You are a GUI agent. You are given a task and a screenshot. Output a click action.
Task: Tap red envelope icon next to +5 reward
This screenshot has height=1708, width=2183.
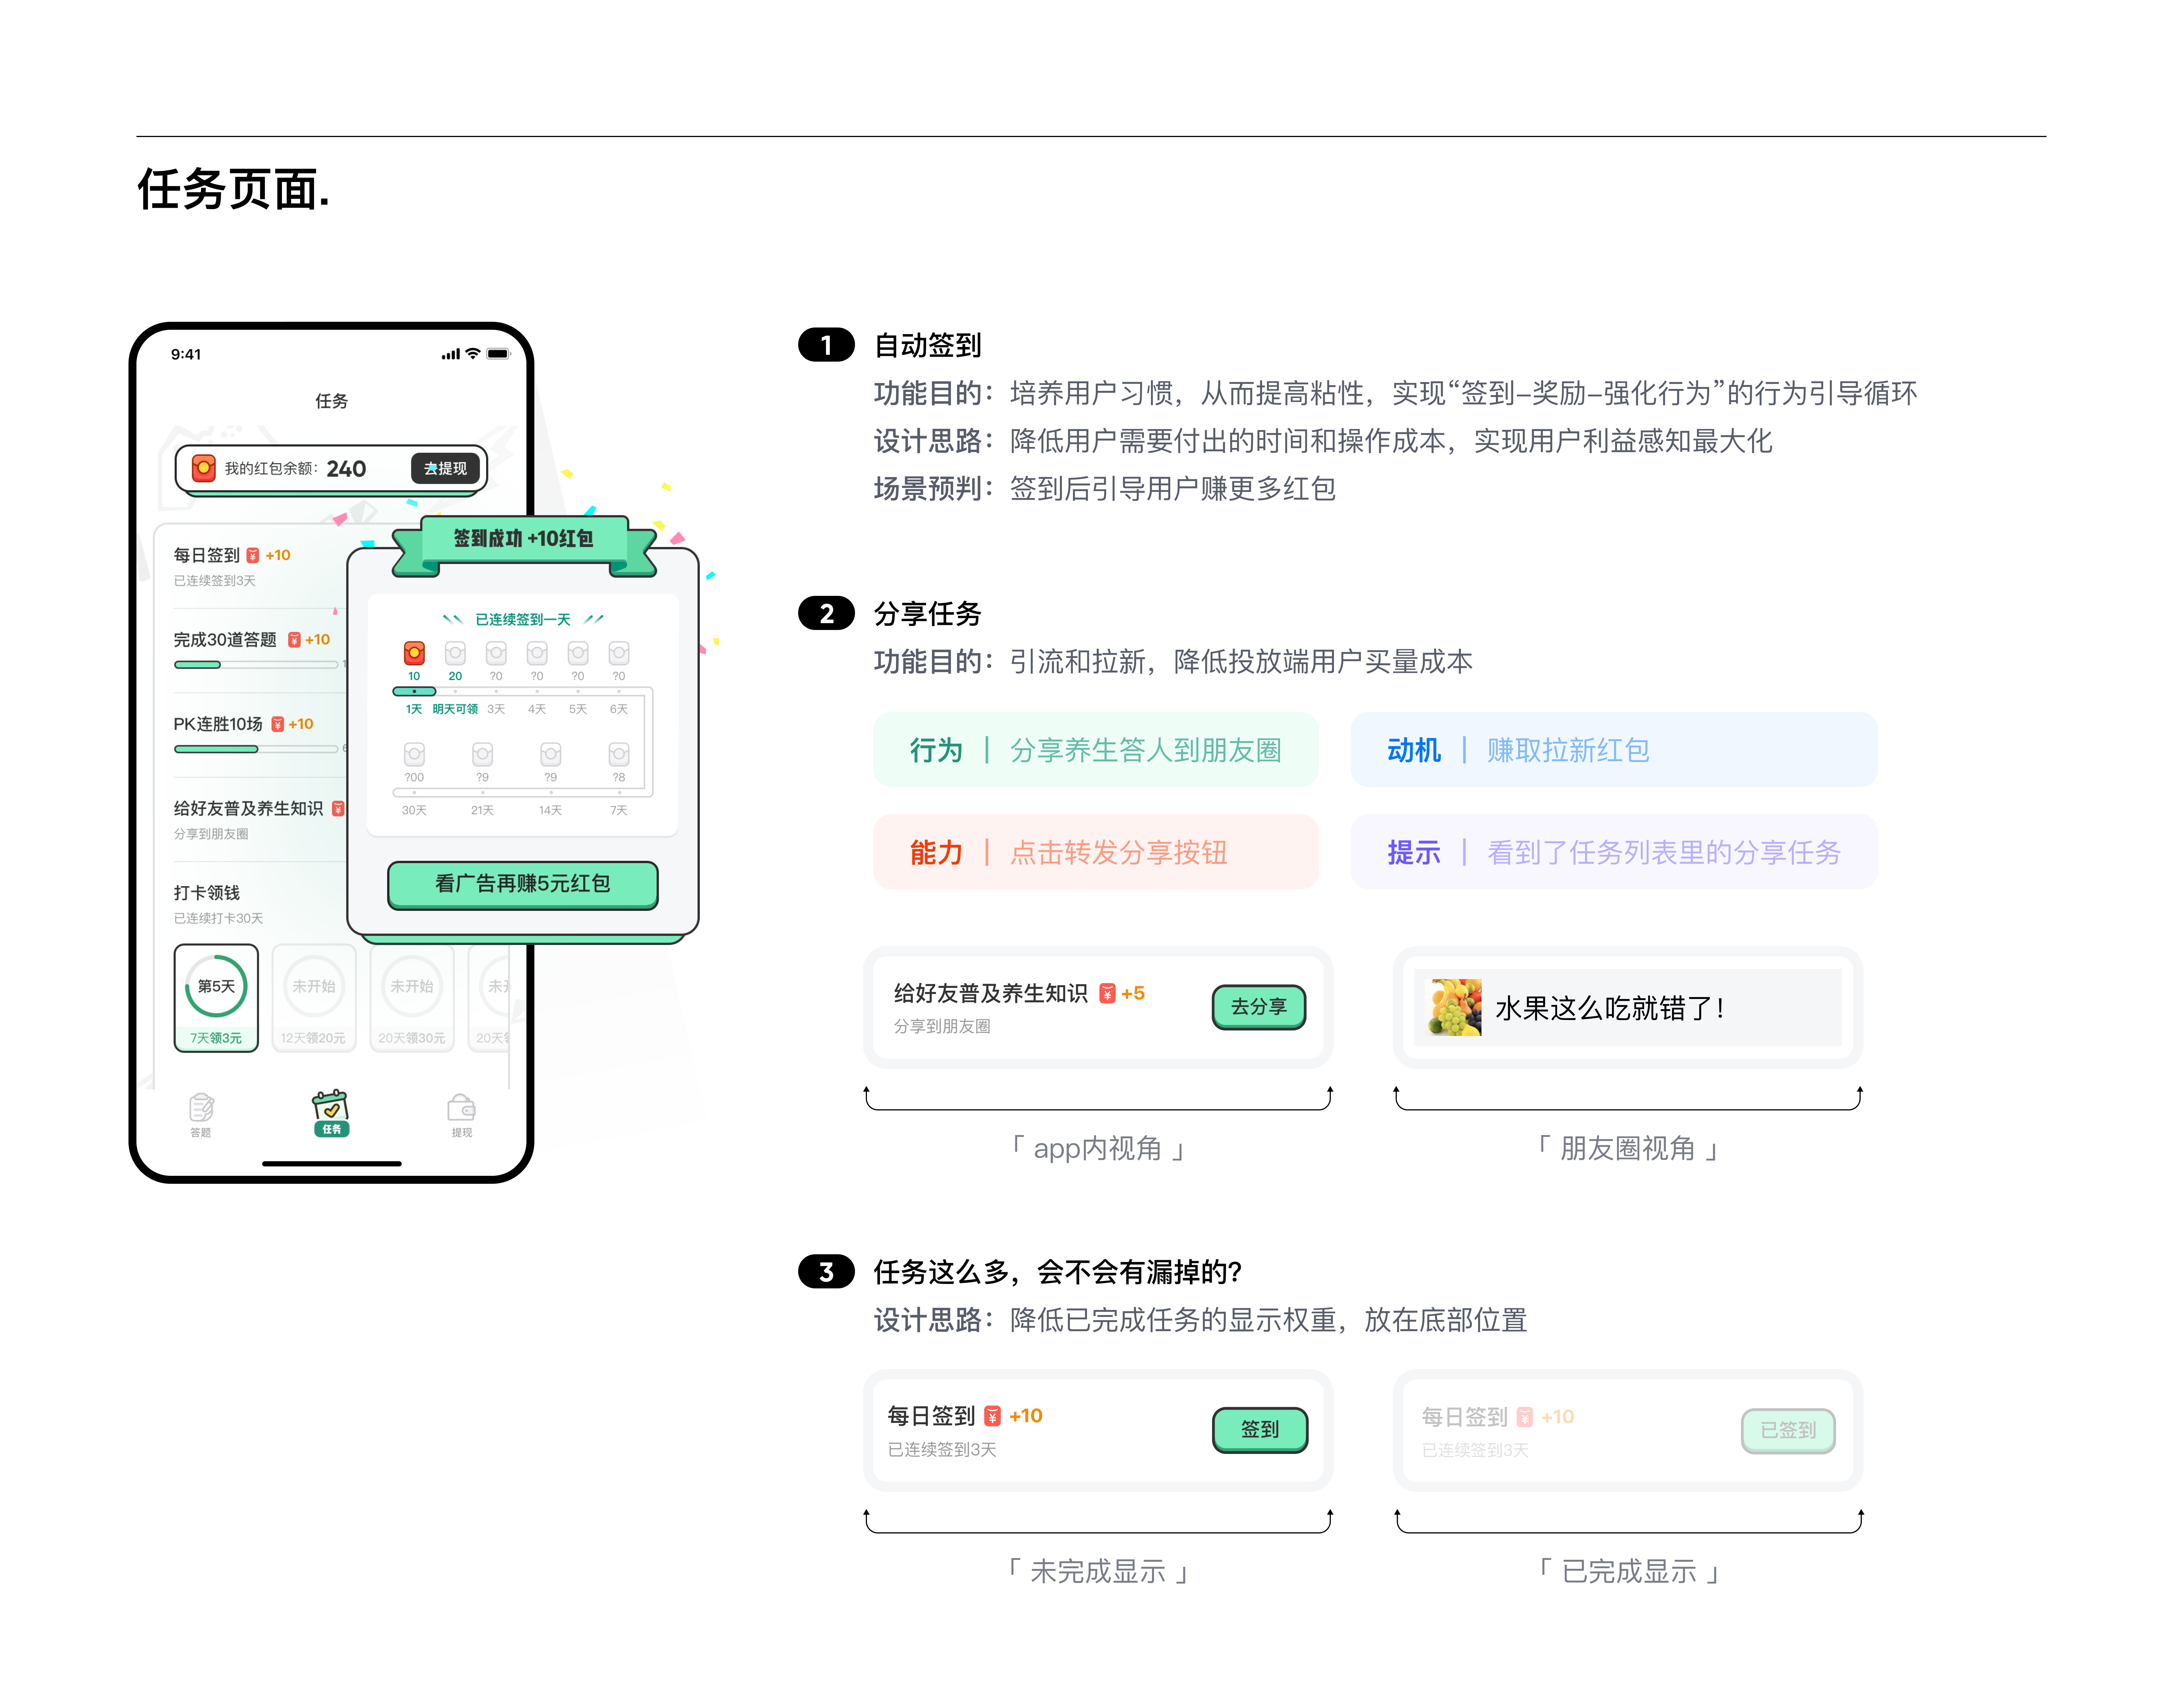(1107, 993)
